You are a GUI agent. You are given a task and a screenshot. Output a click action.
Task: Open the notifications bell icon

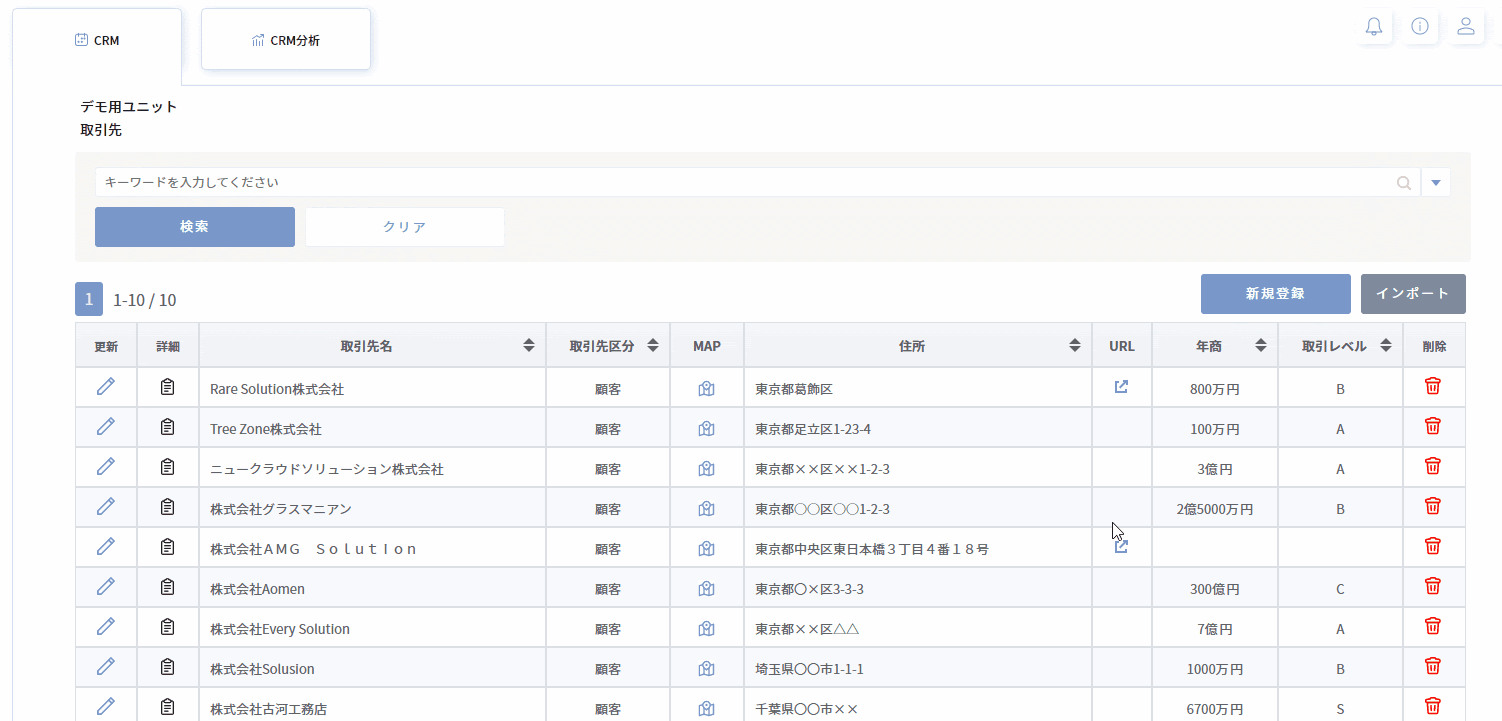point(1374,27)
